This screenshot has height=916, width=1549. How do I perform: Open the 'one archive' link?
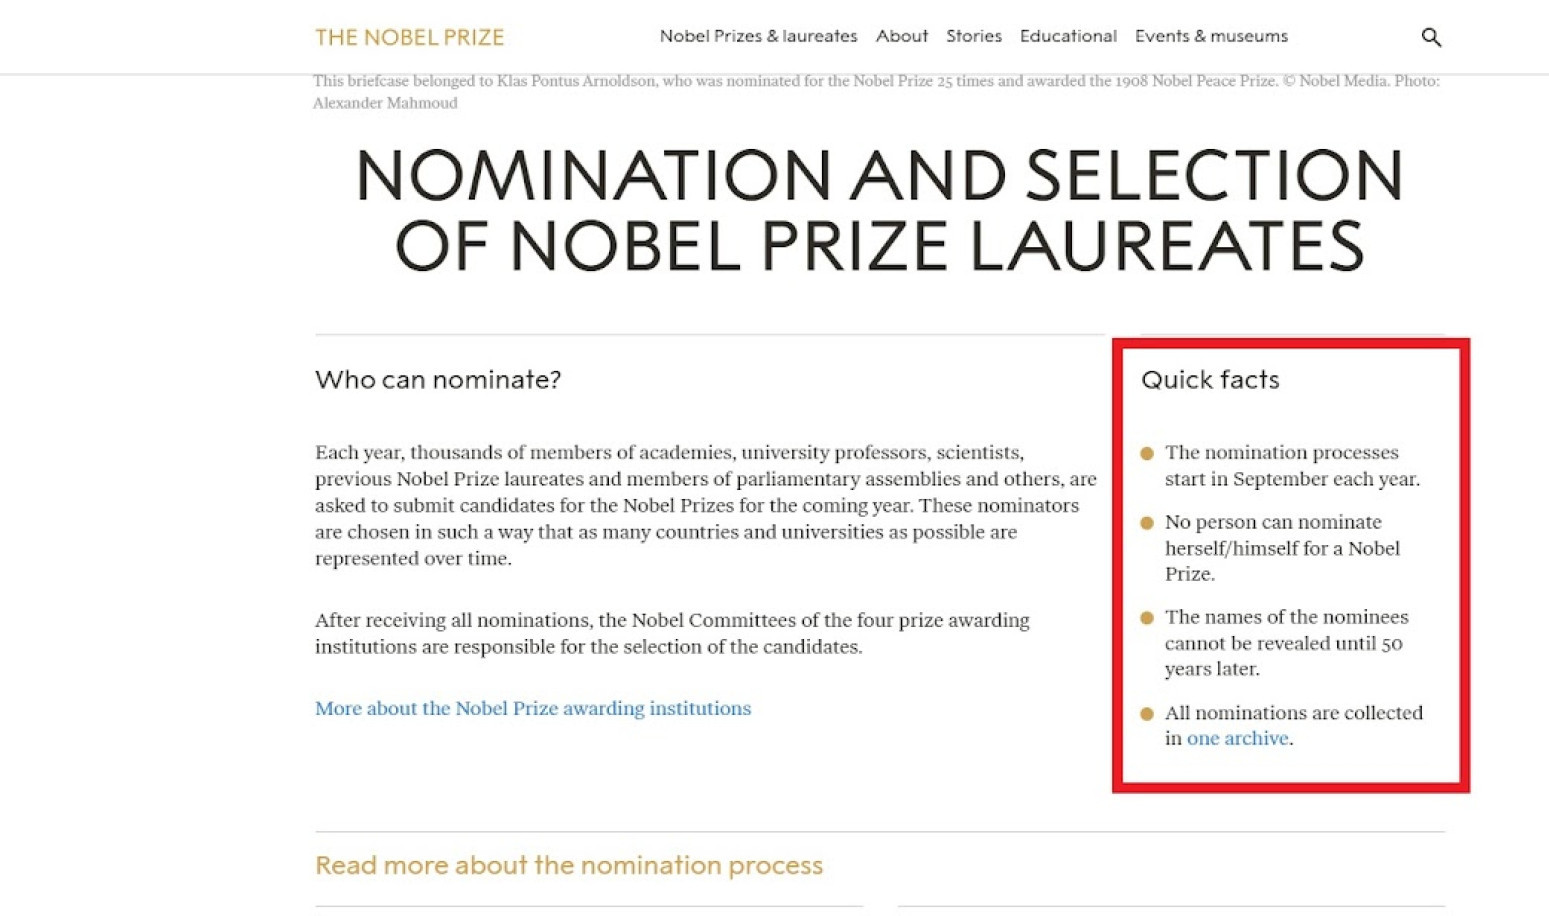(1237, 738)
